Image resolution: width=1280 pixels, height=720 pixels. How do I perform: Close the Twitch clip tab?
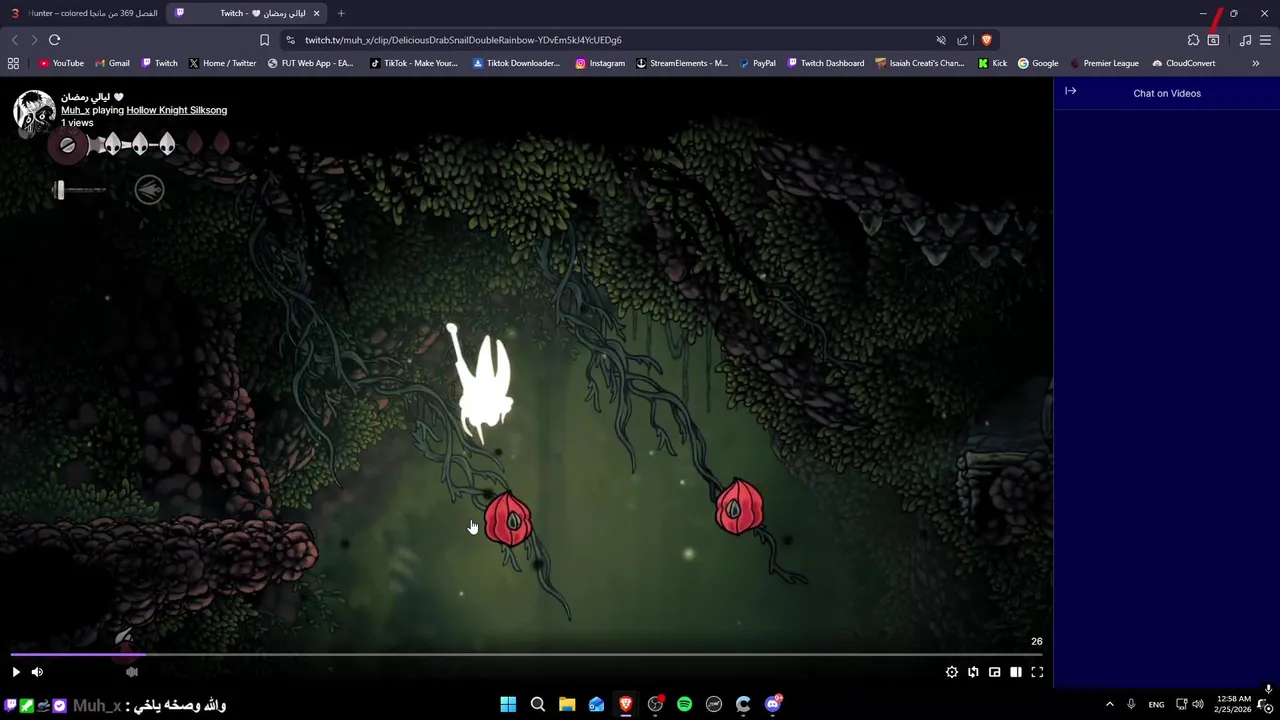pyautogui.click(x=317, y=13)
